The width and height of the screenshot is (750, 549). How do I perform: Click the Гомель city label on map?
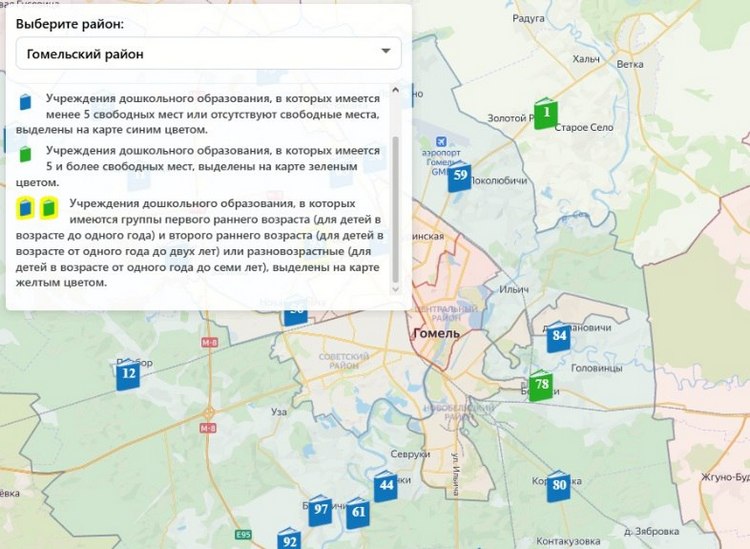[x=435, y=334]
